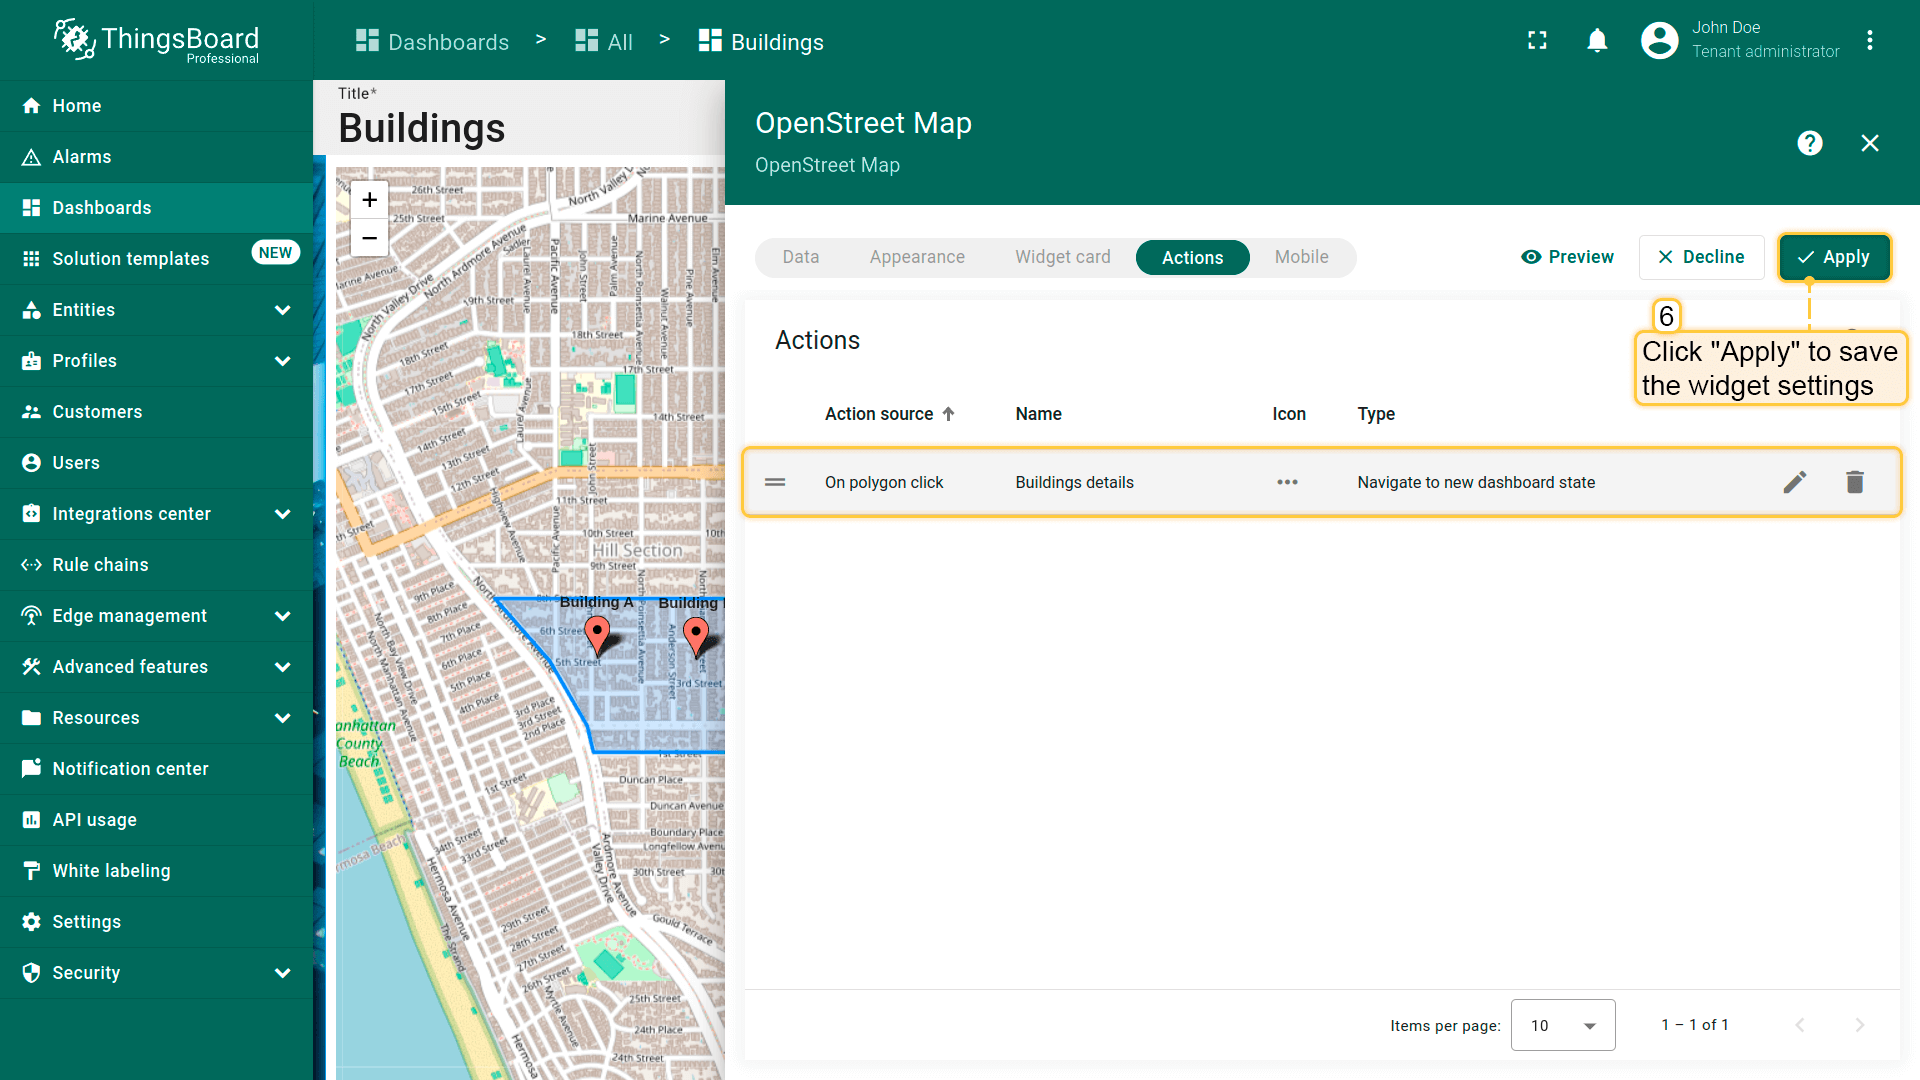Screen dimensions: 1920x1080
Task: Open the three-dot user menu
Action: [x=1869, y=41]
